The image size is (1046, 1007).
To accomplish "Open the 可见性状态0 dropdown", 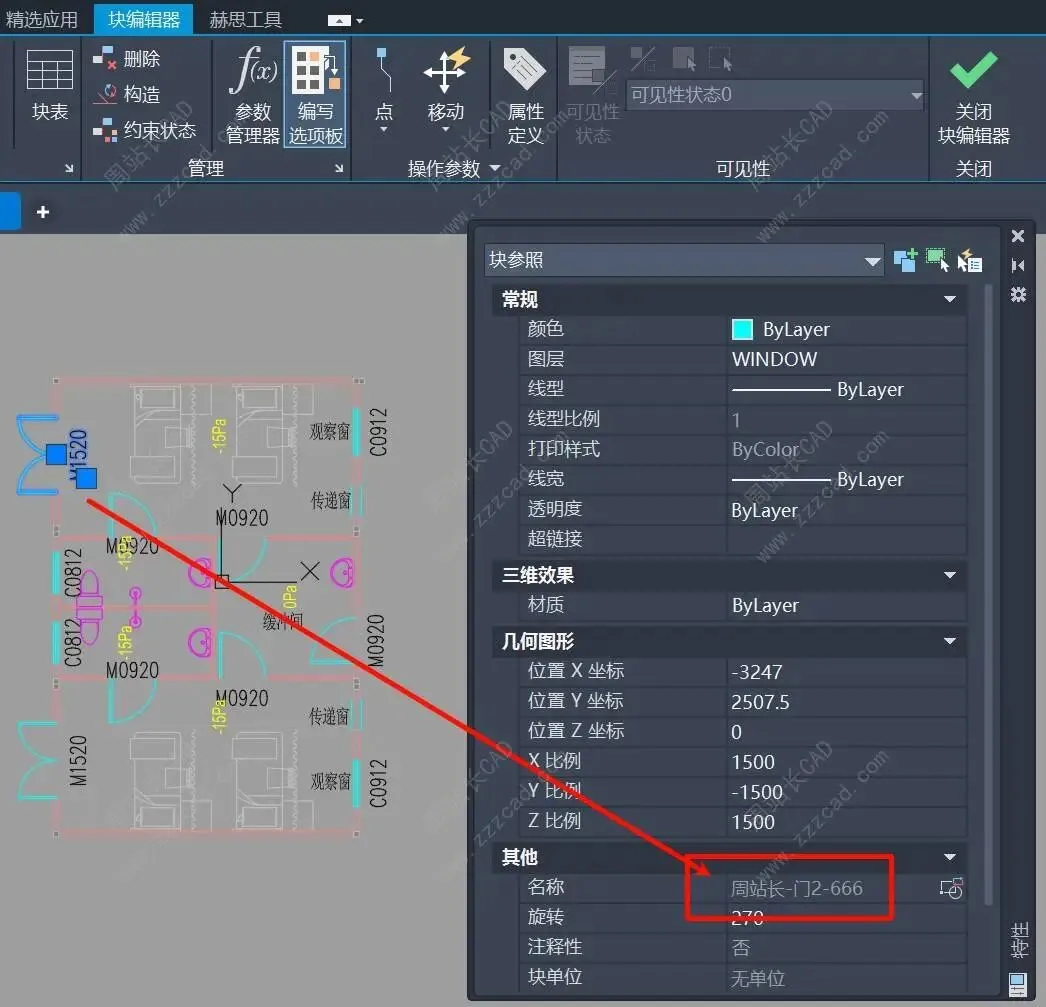I will tap(775, 95).
